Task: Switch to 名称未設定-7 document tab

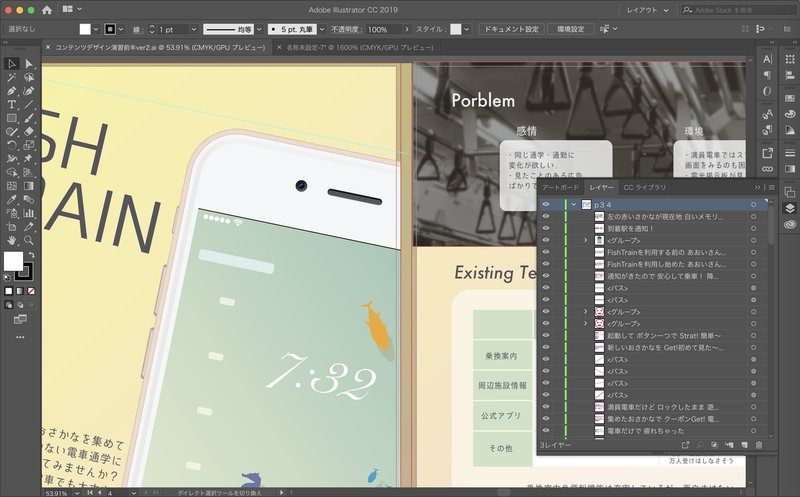Action: 360,47
